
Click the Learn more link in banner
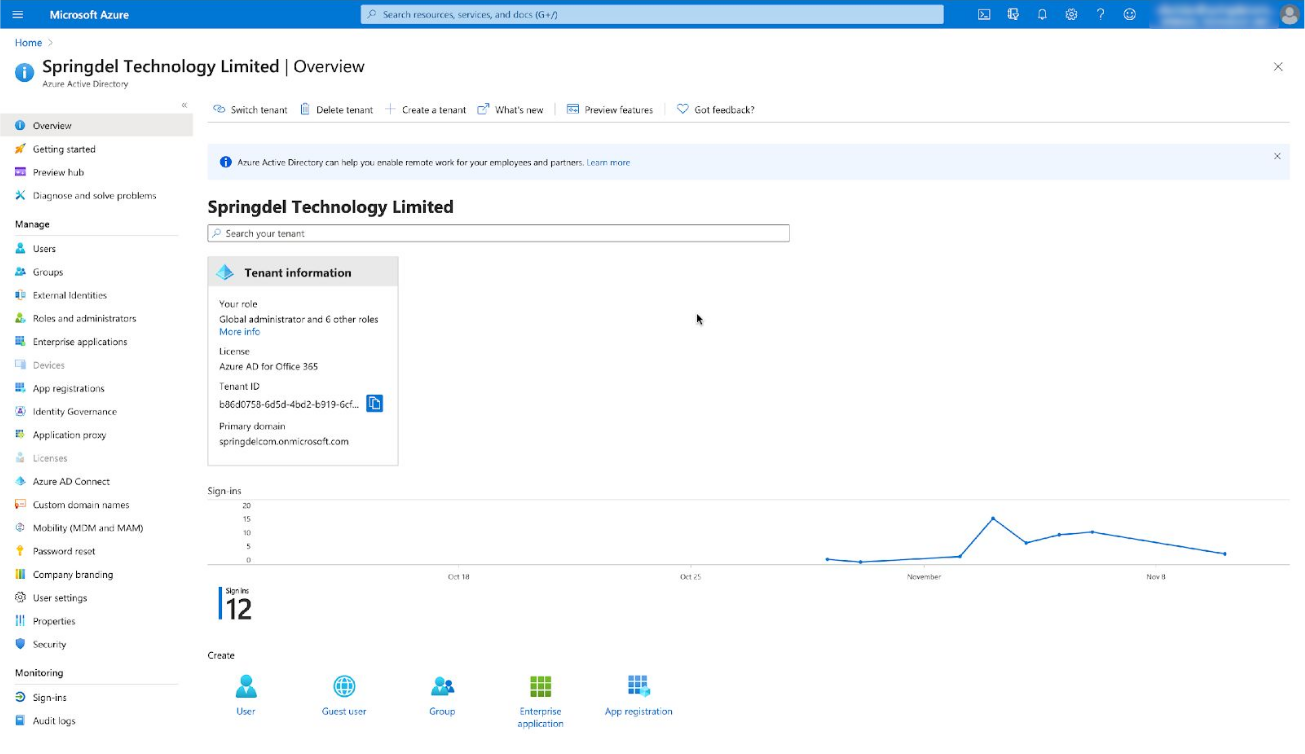pyautogui.click(x=608, y=162)
